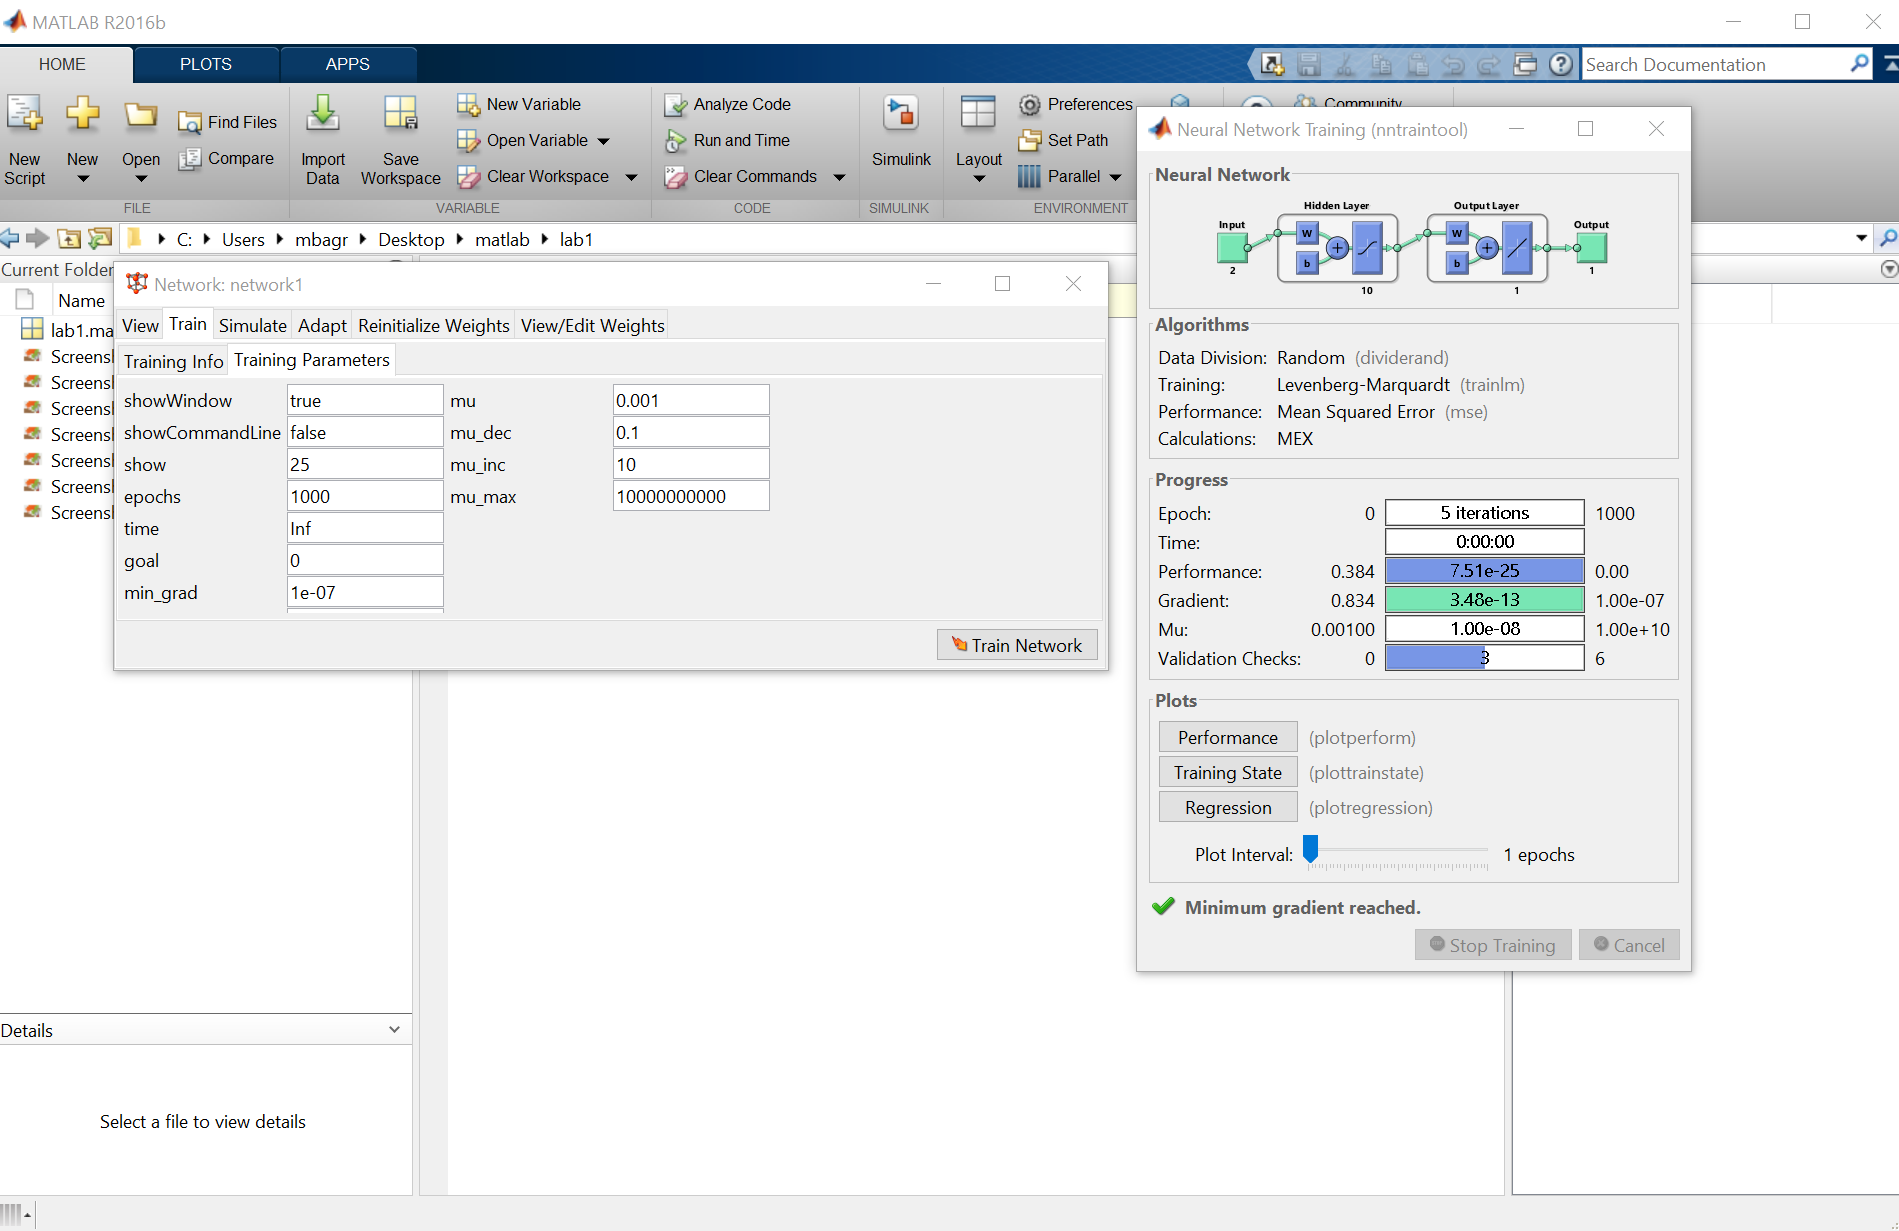Open the View tab in Network window
Image resolution: width=1899 pixels, height=1231 pixels.
click(x=140, y=325)
